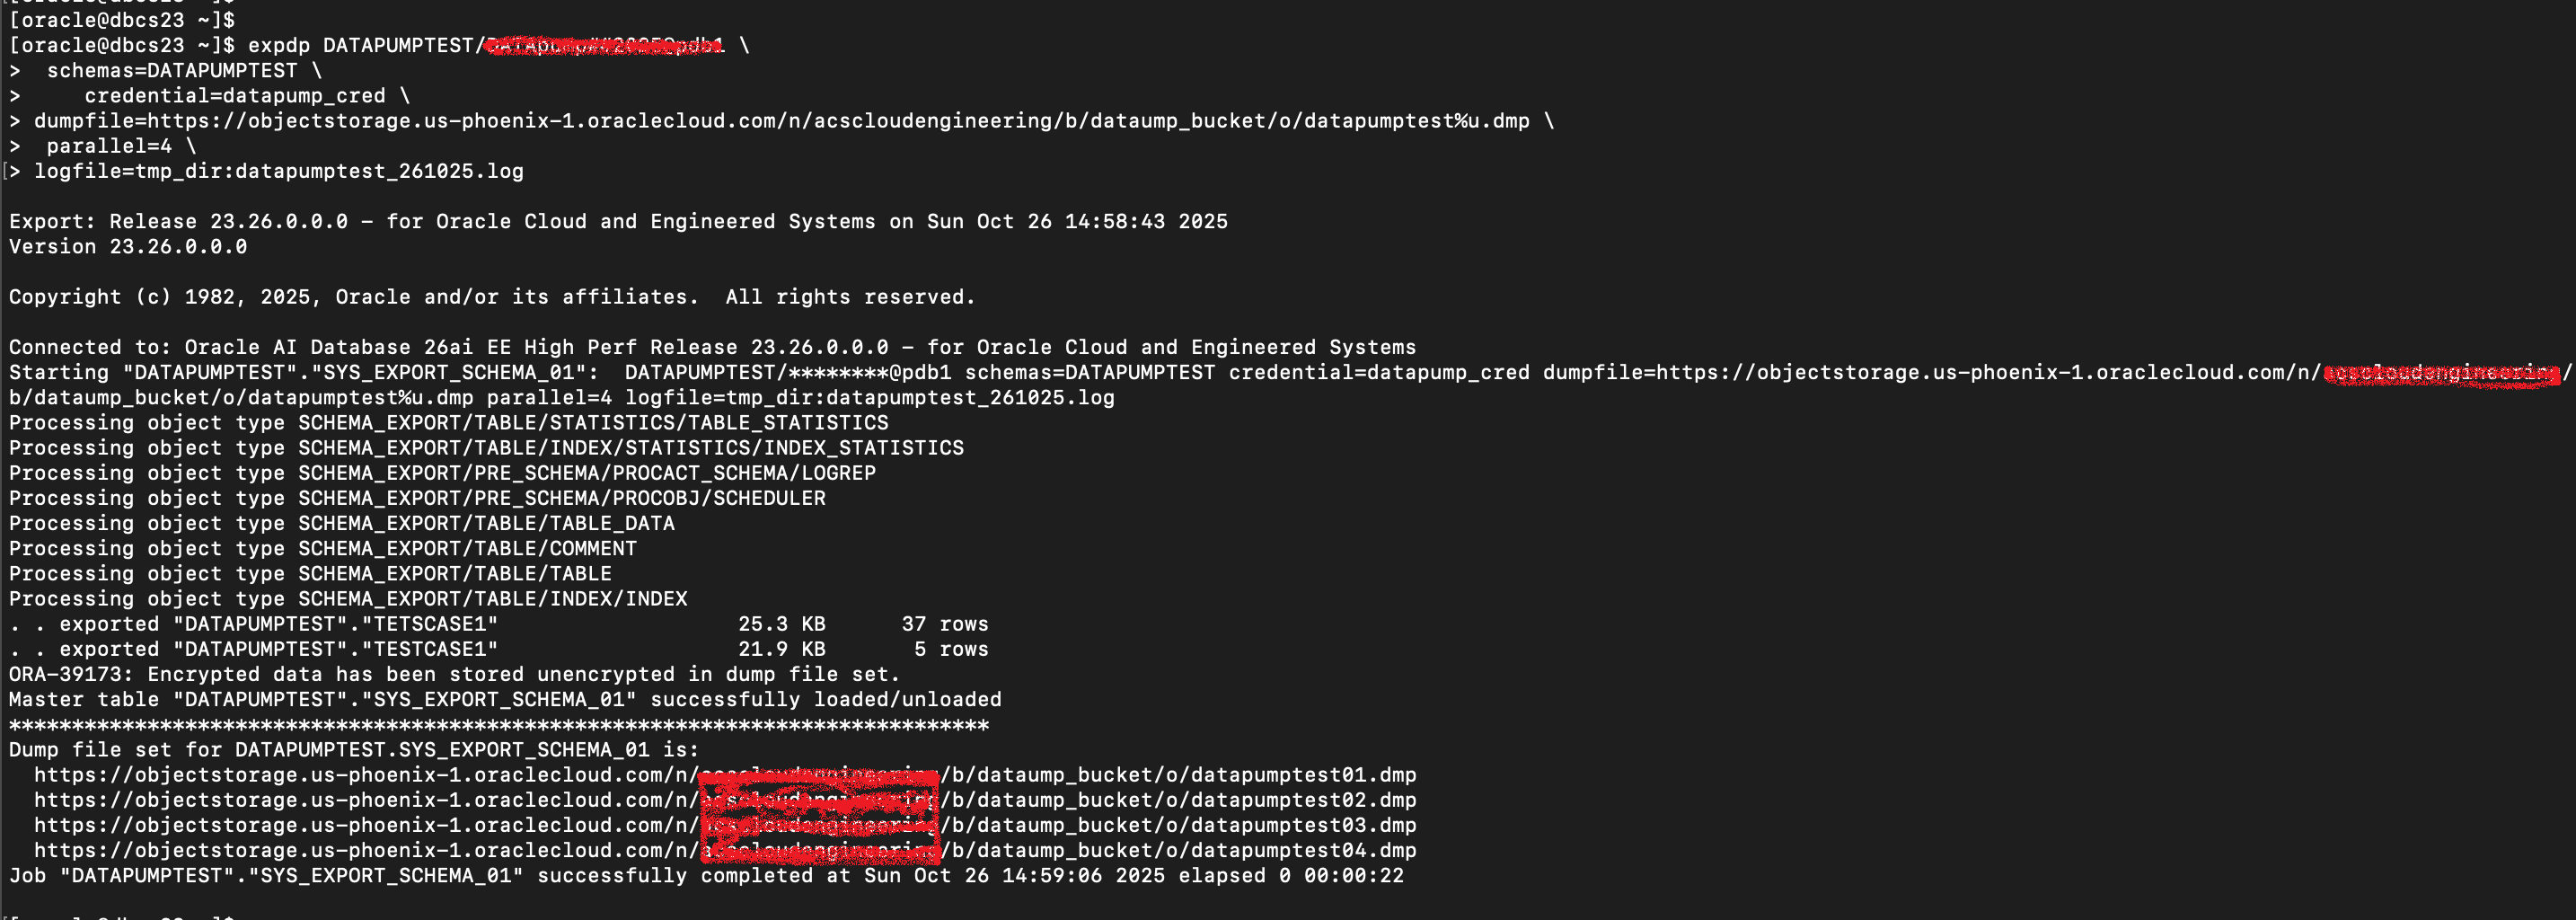
Task: Click the credential=datapump_cred parameter
Action: tap(235, 96)
